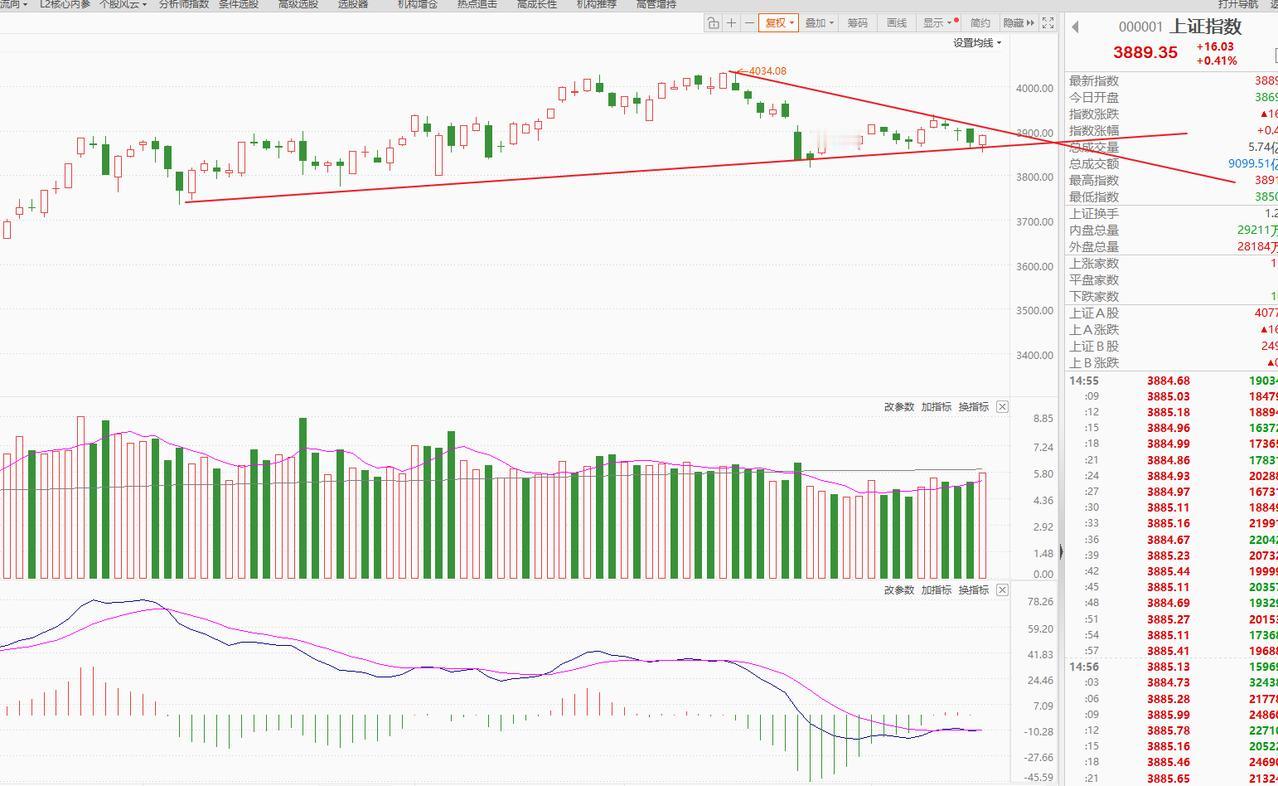Close the volume indicator panel
Image resolution: width=1278 pixels, height=786 pixels.
click(1002, 407)
